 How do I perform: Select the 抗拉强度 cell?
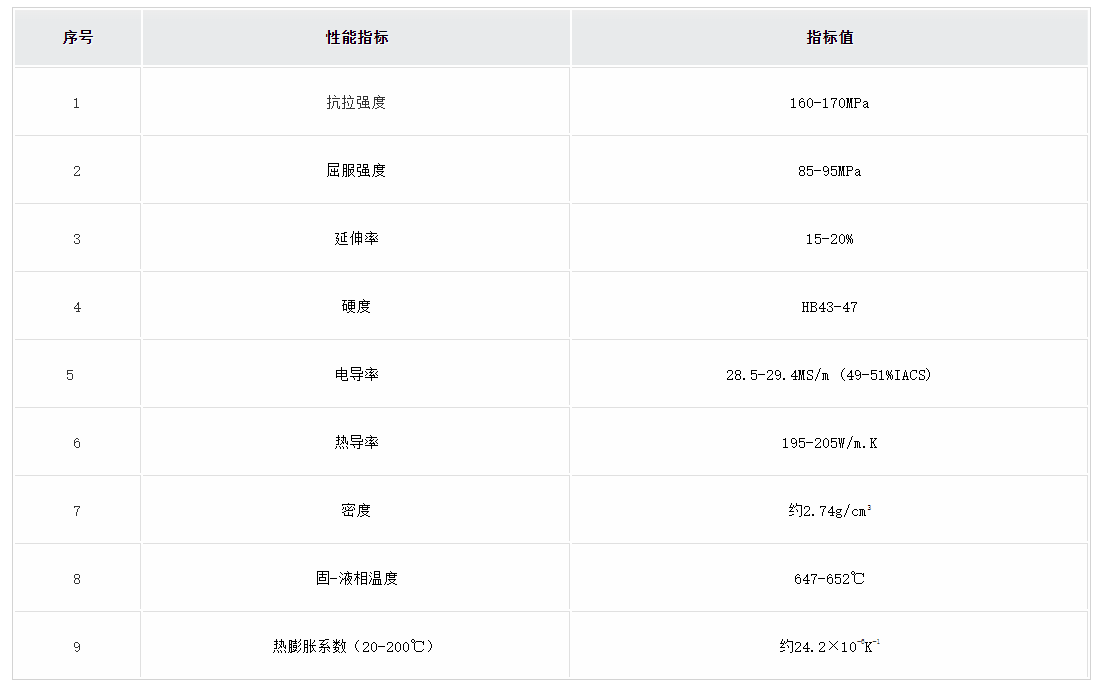356,103
